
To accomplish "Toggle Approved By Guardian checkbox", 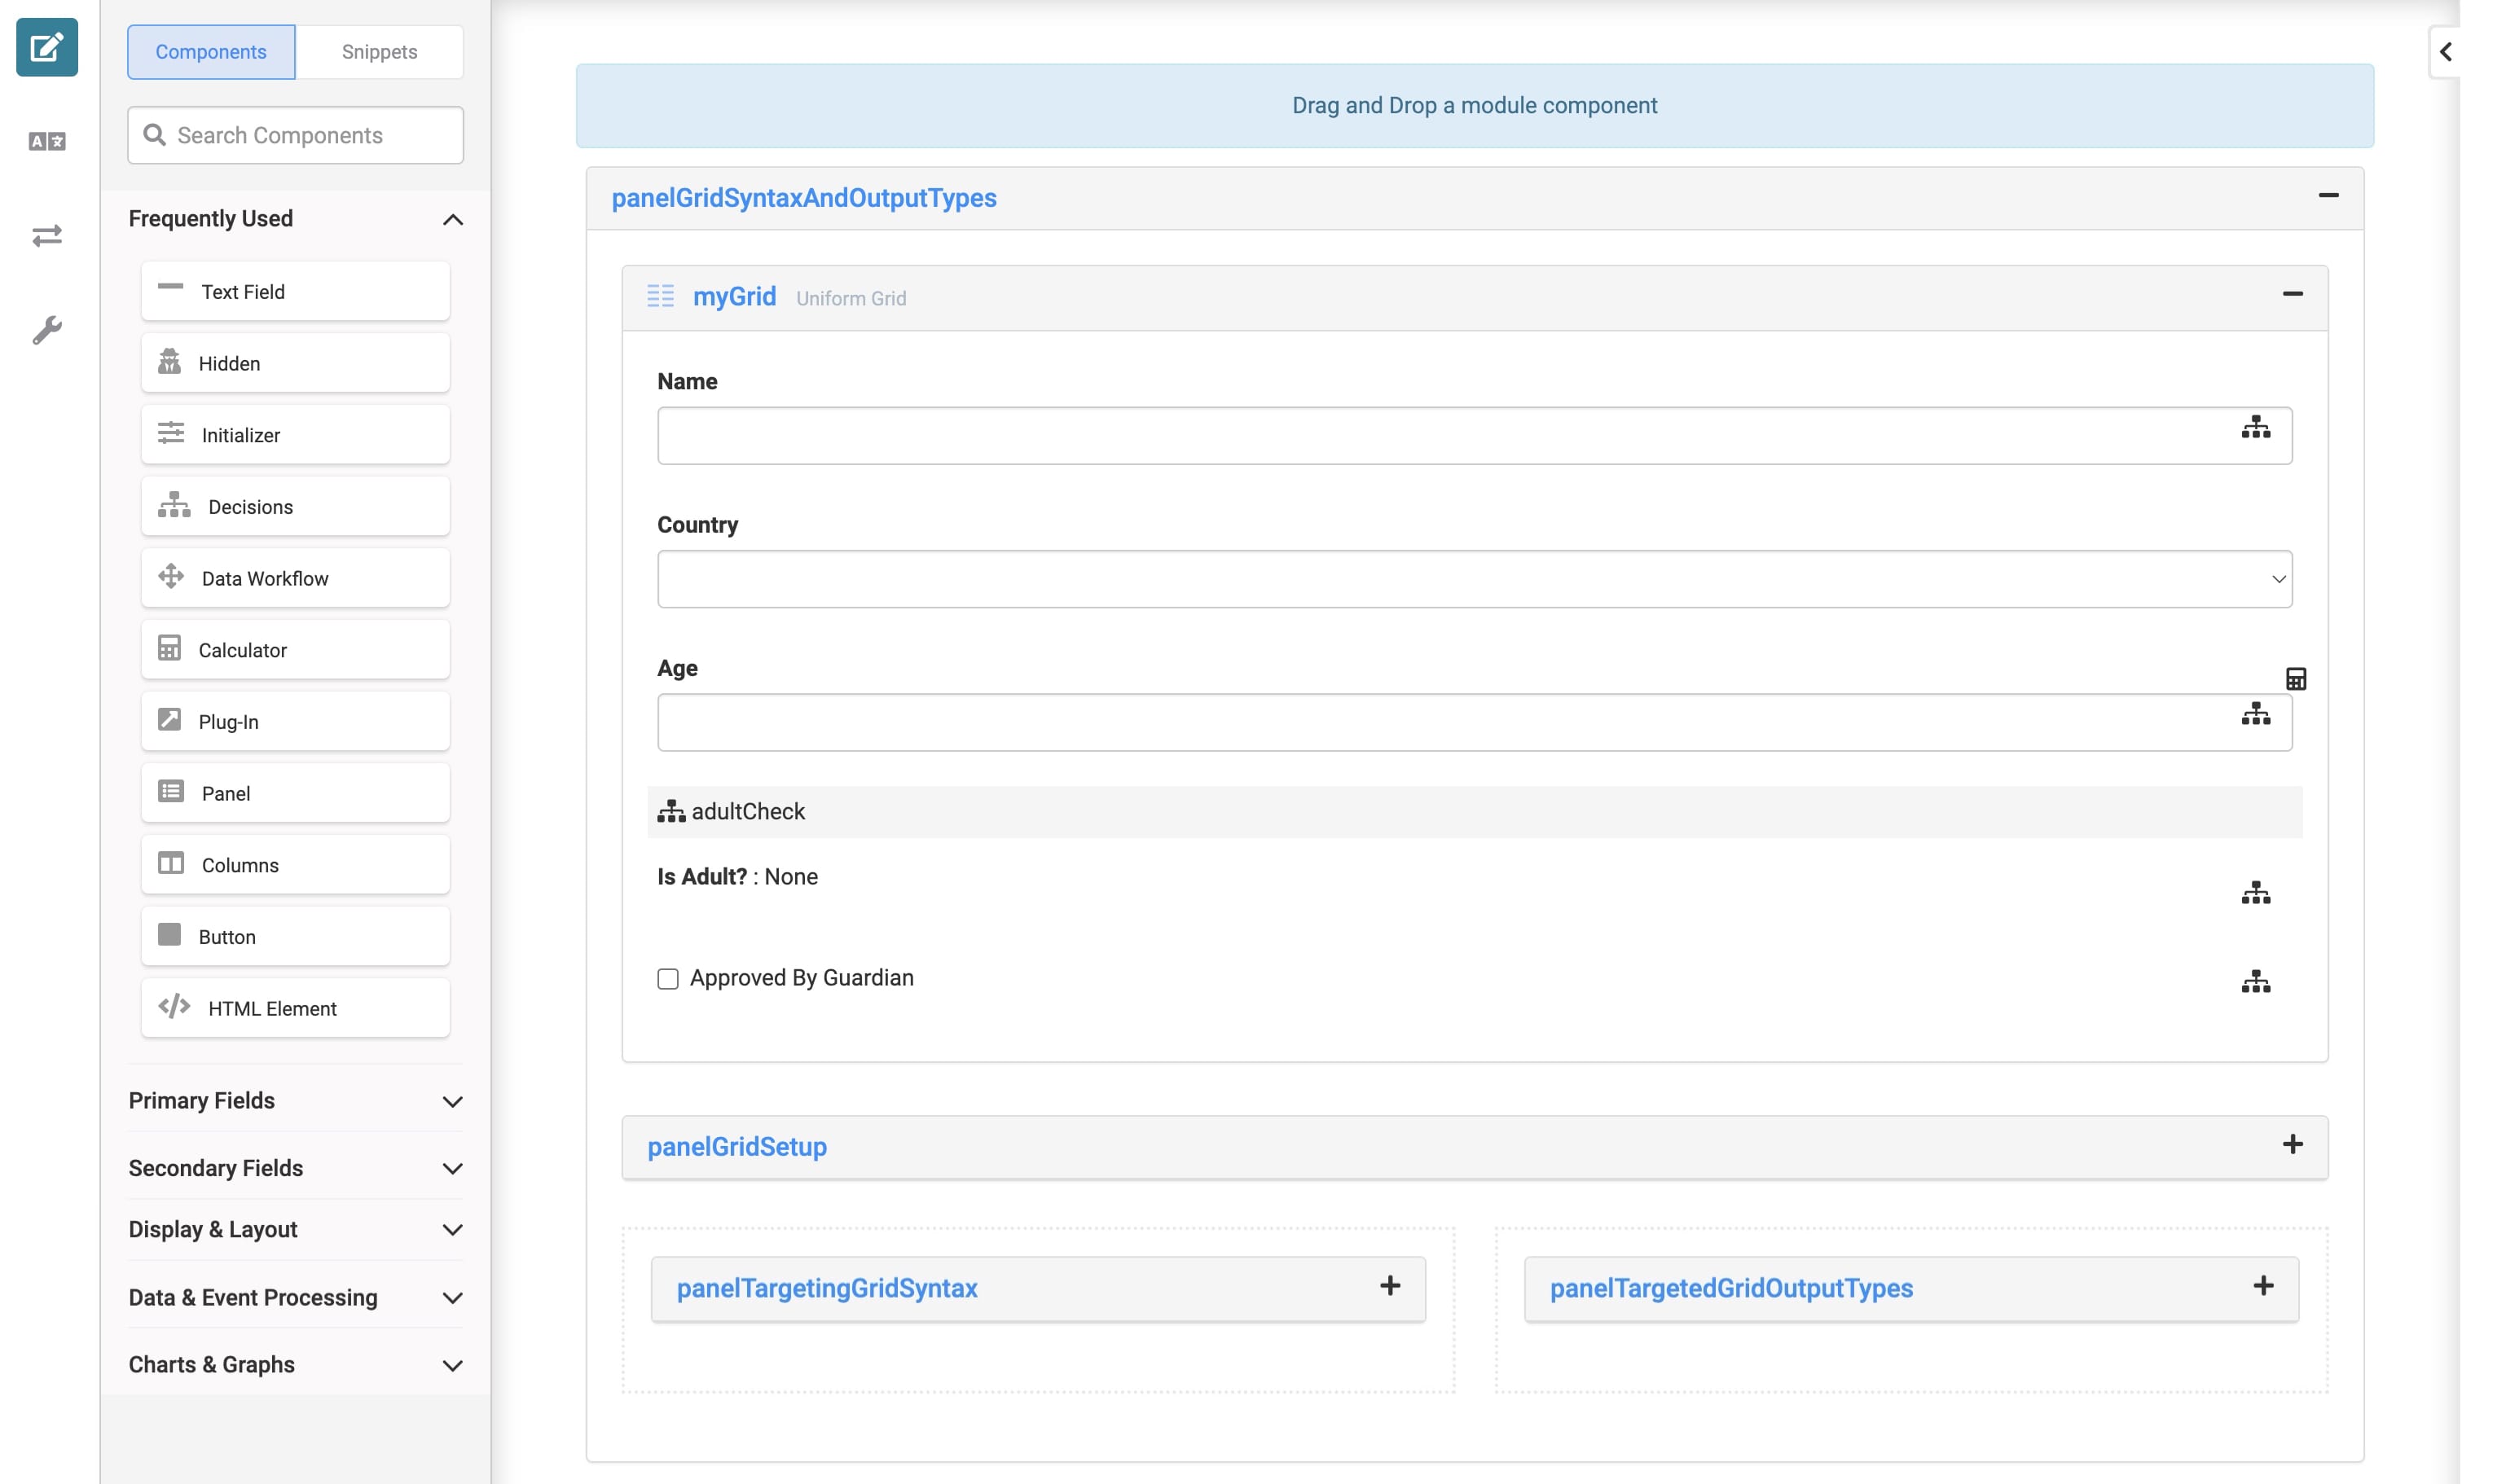I will click(668, 978).
